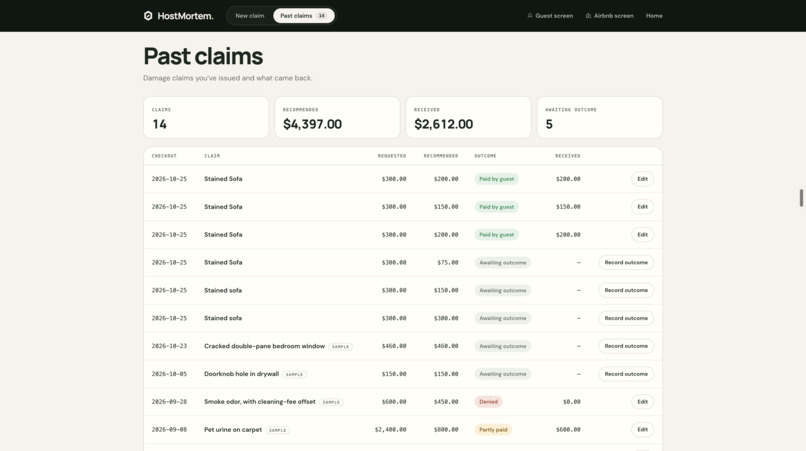Click the HostMortem hexagon logo icon
Screen dimensions: 806x451
(148, 16)
